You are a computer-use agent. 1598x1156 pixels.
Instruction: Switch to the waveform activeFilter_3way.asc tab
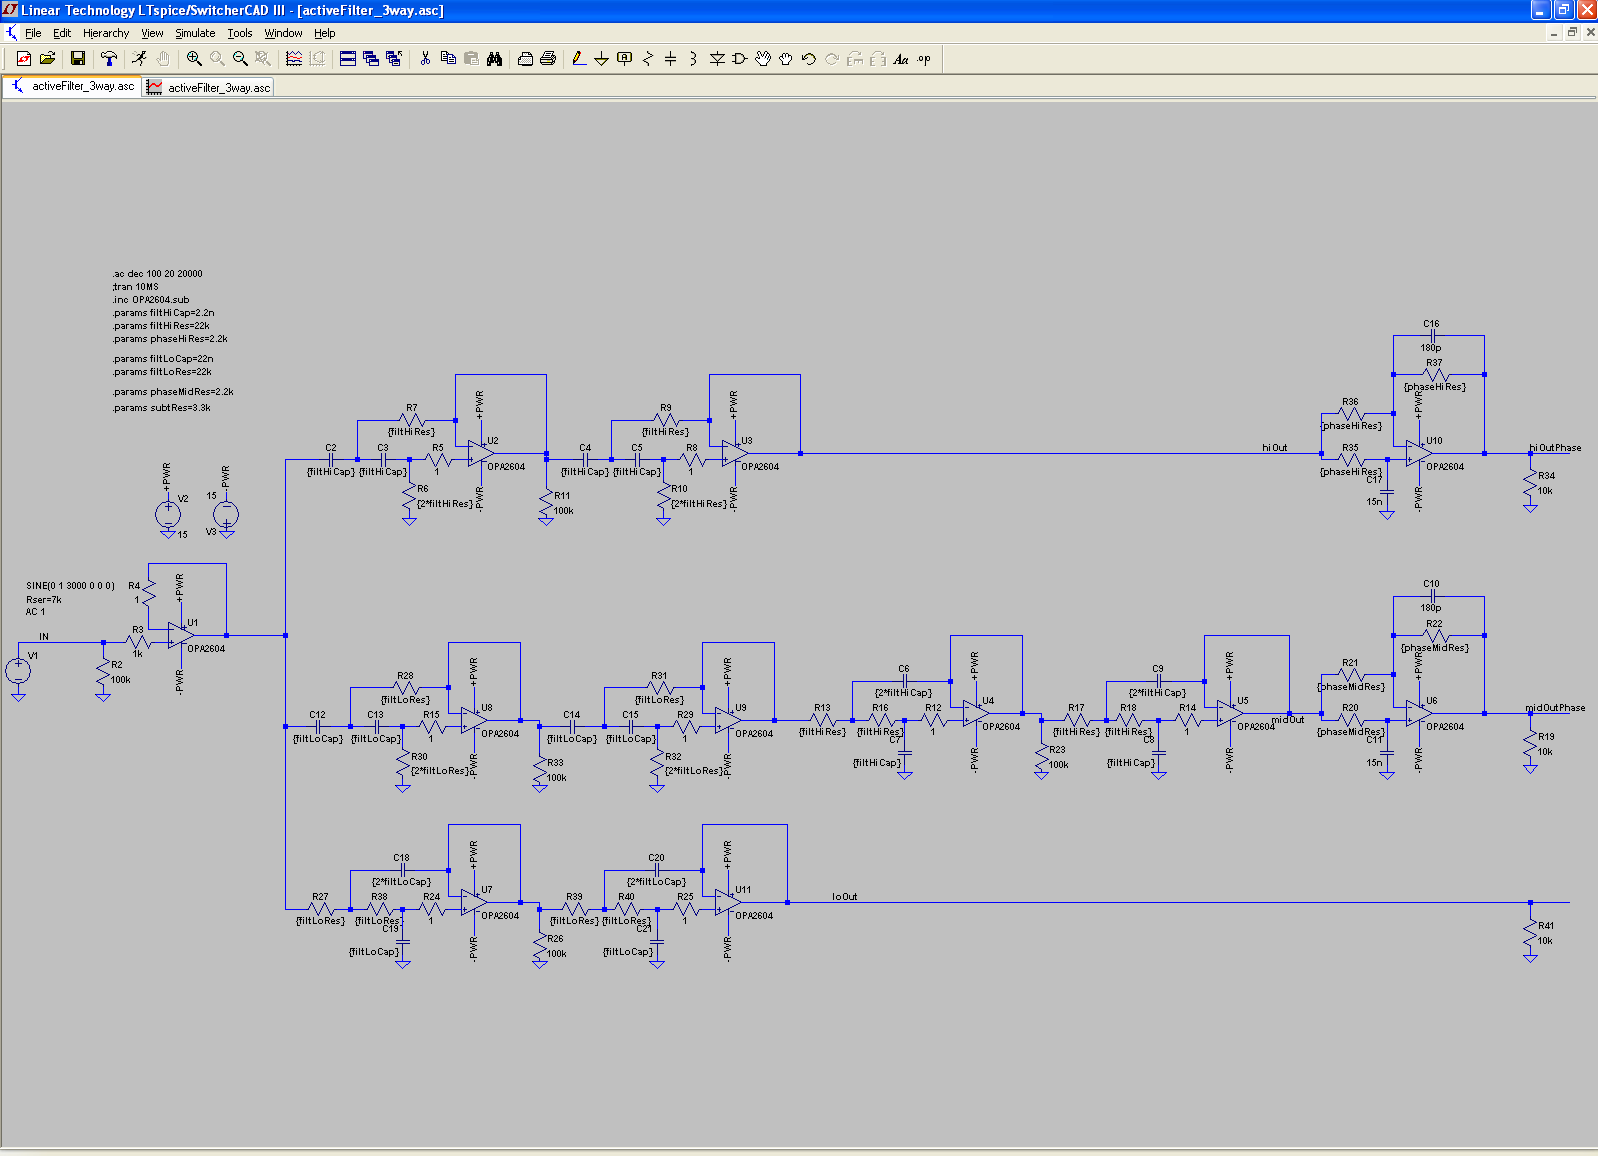(x=209, y=88)
